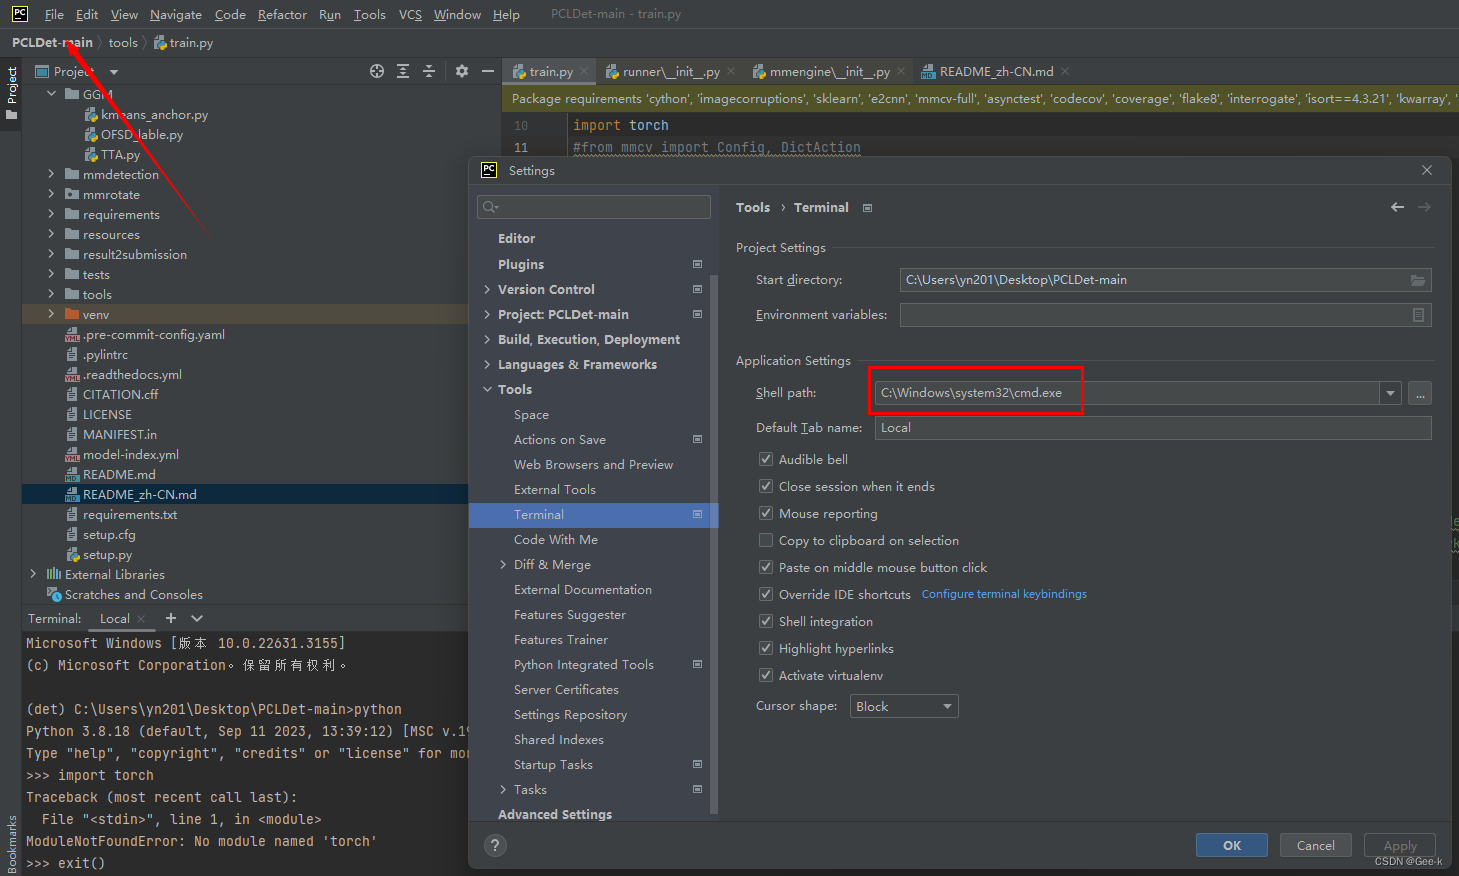Click Configure terminal keybindings link
Image resolution: width=1459 pixels, height=876 pixels.
click(1004, 593)
